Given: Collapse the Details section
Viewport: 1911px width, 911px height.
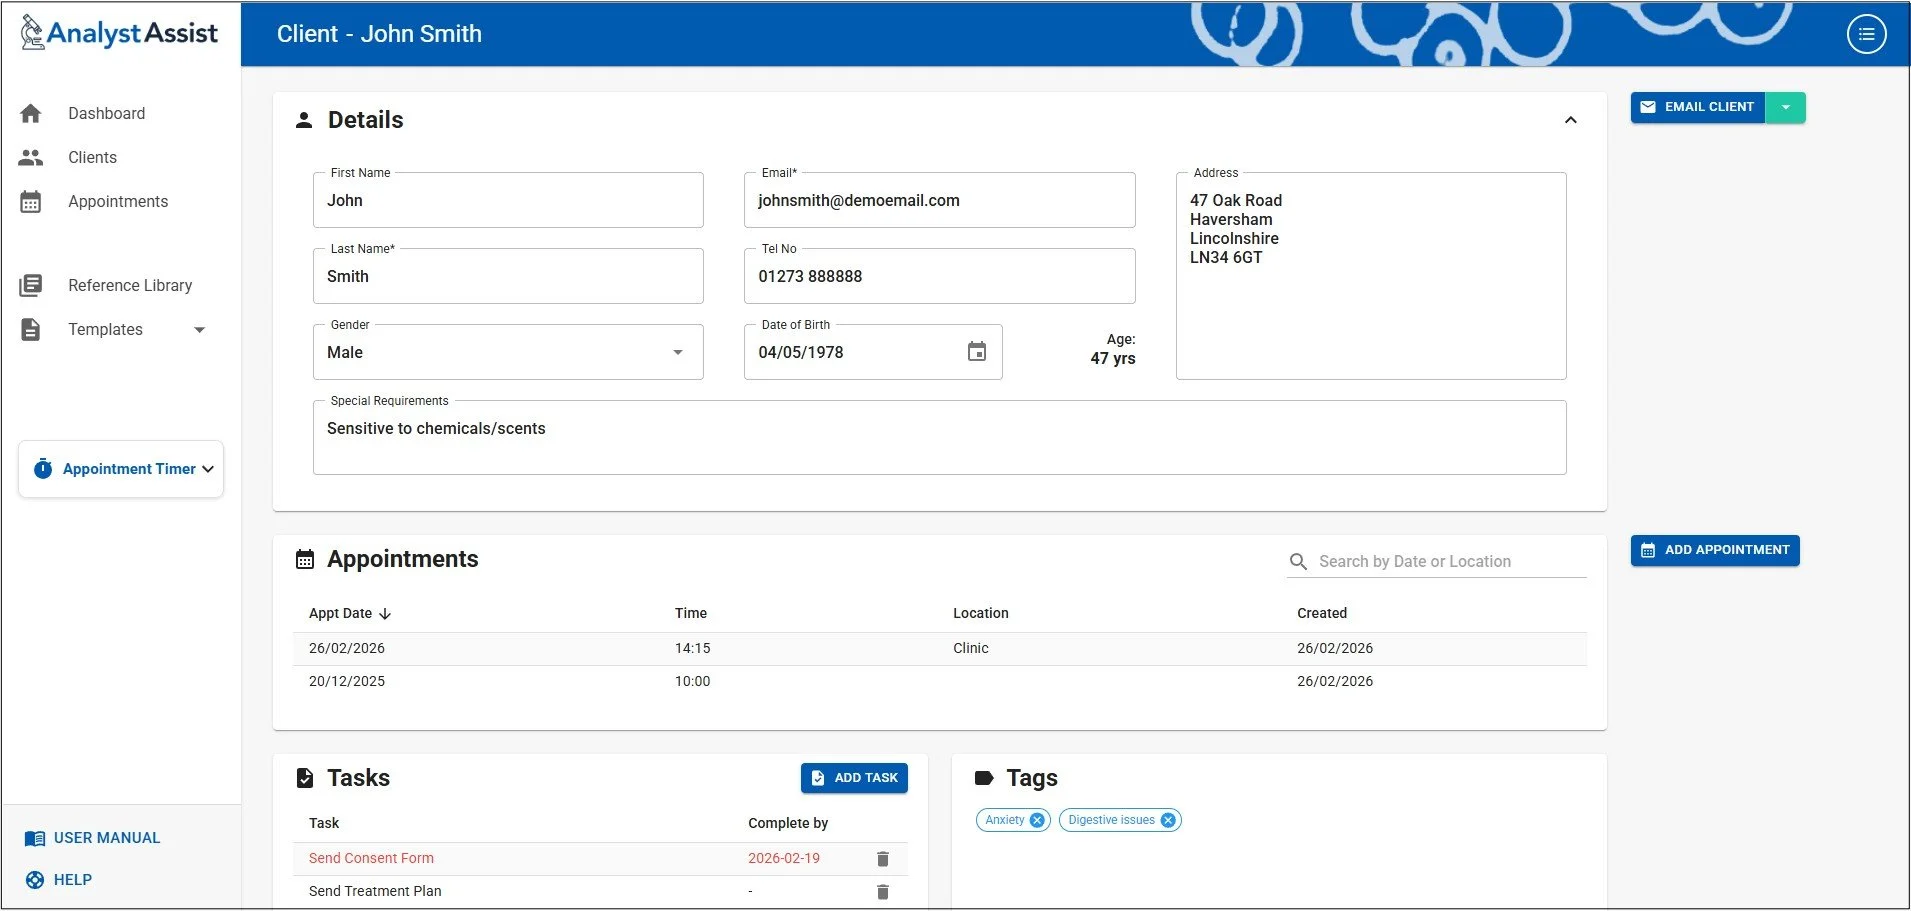Looking at the screenshot, I should point(1571,120).
